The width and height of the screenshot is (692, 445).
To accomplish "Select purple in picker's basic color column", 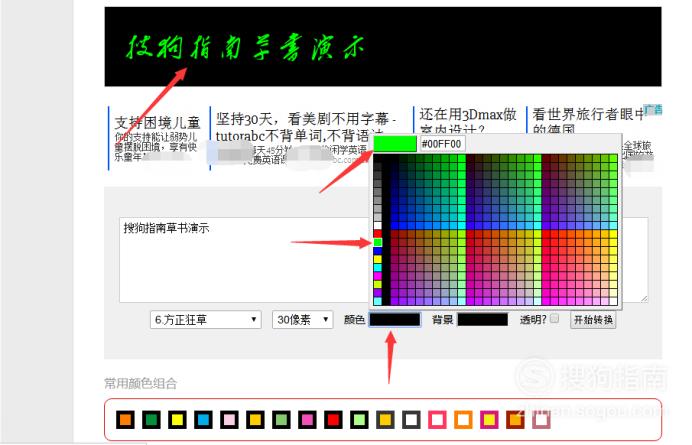I will coord(378,293).
